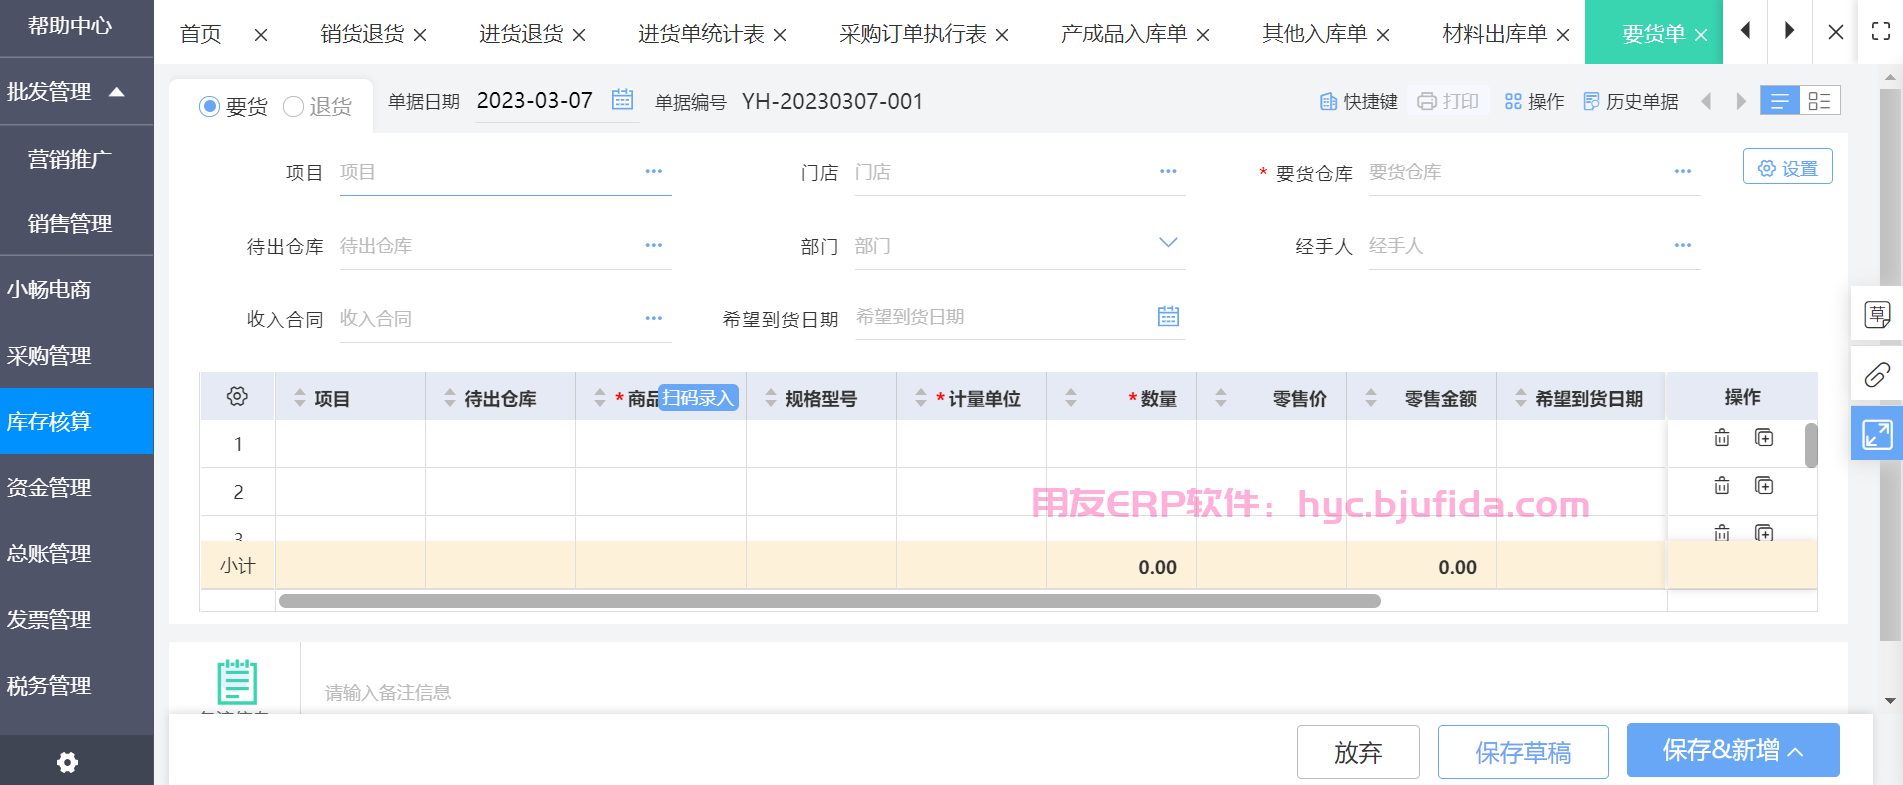Delete row 2 with trash icon
The image size is (1903, 785).
tap(1722, 486)
